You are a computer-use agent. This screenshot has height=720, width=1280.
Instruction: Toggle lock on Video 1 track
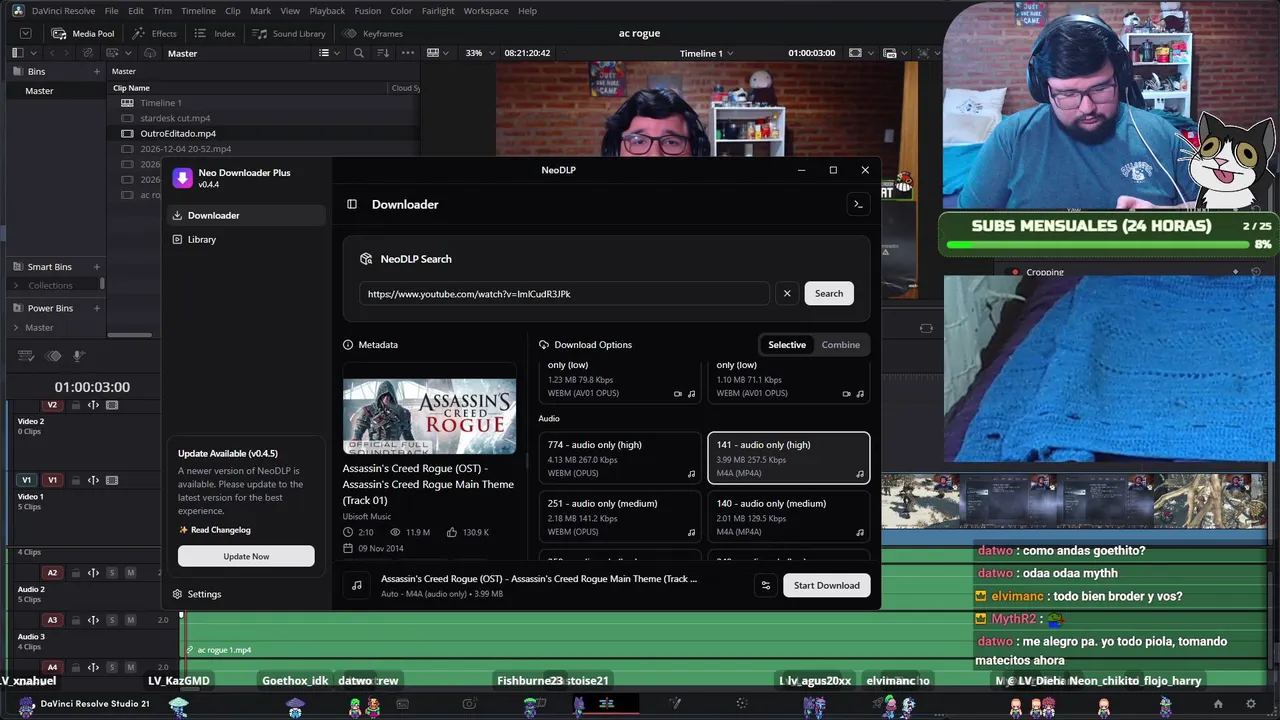[x=75, y=480]
